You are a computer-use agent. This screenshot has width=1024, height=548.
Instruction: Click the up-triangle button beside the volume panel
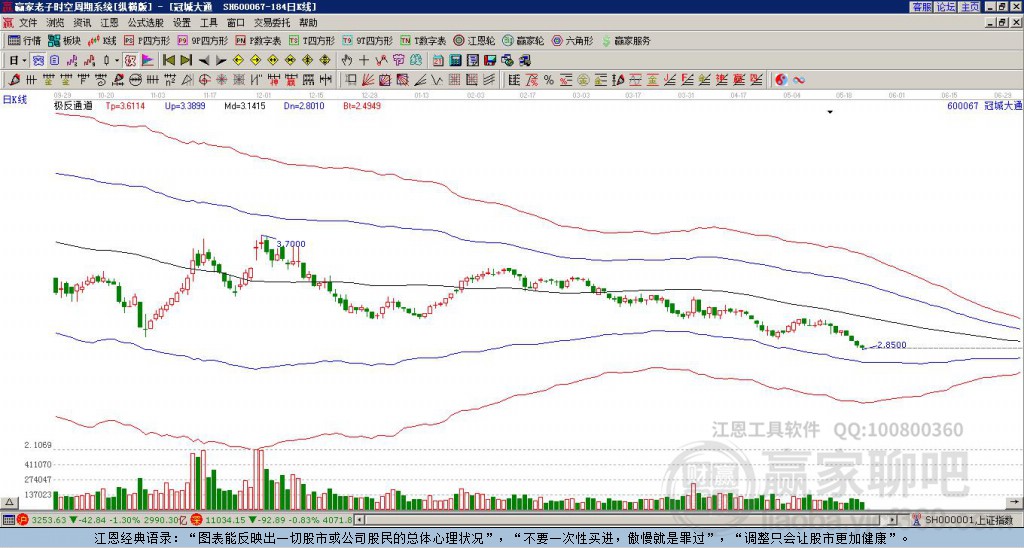9,502
